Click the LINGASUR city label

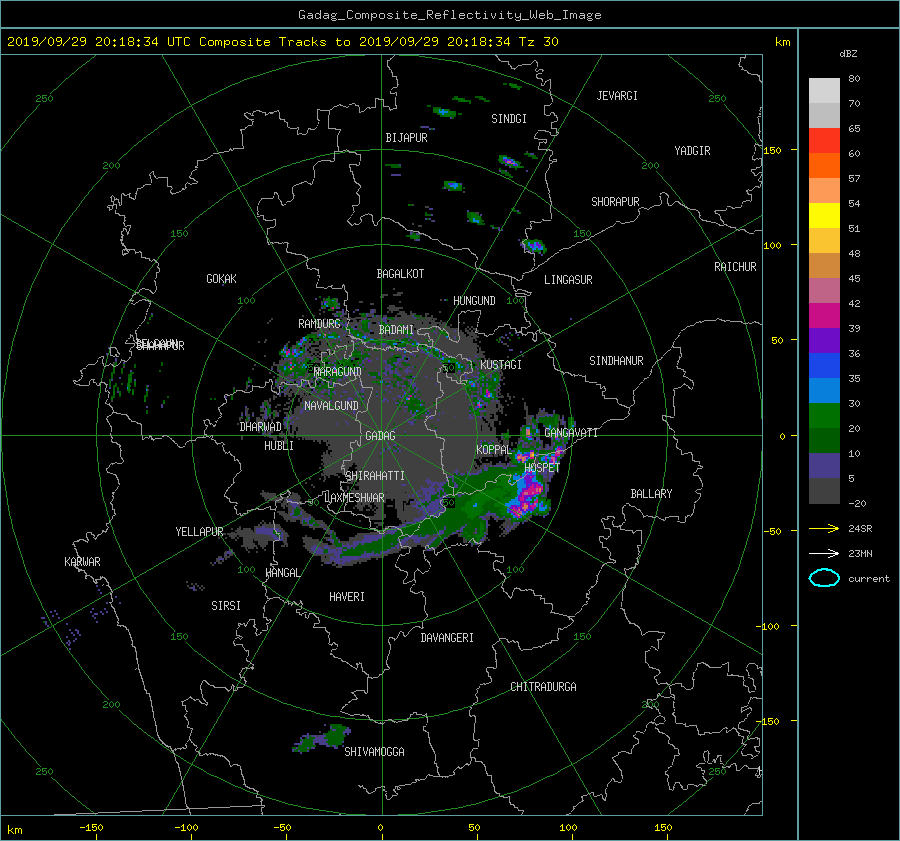[568, 280]
